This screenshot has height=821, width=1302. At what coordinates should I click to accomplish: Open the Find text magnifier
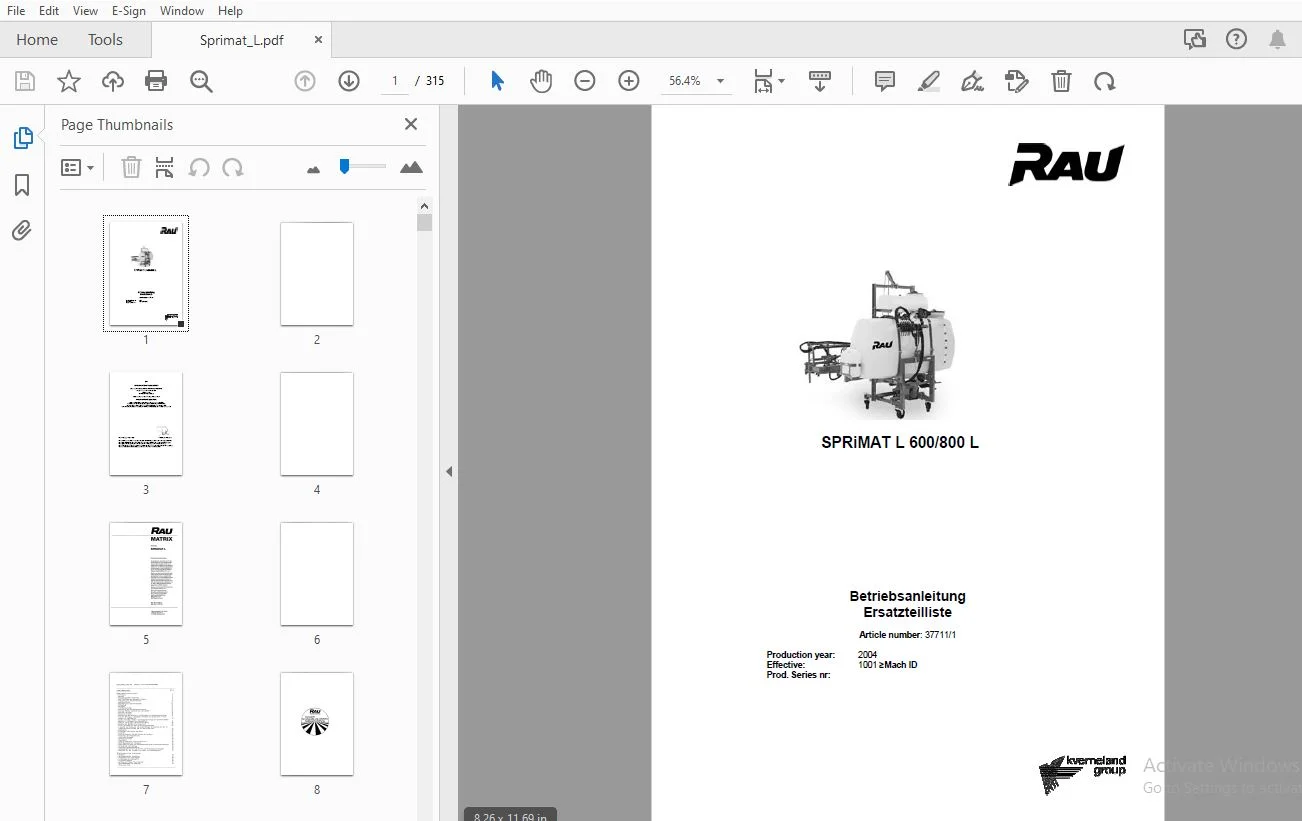(202, 81)
